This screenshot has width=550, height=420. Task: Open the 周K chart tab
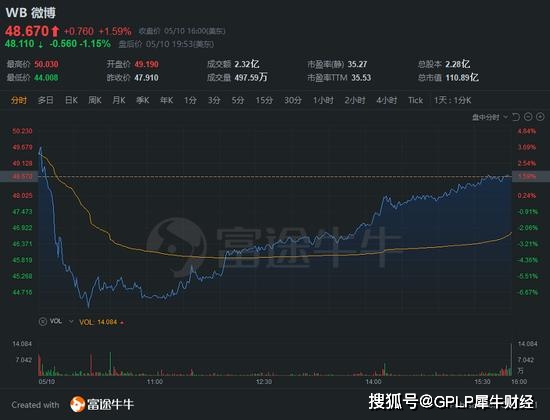point(95,100)
